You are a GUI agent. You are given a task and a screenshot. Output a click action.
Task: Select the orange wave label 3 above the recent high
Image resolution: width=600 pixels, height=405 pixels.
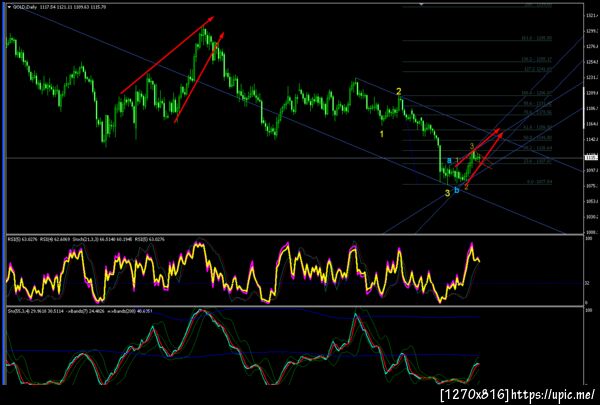pyautogui.click(x=472, y=146)
